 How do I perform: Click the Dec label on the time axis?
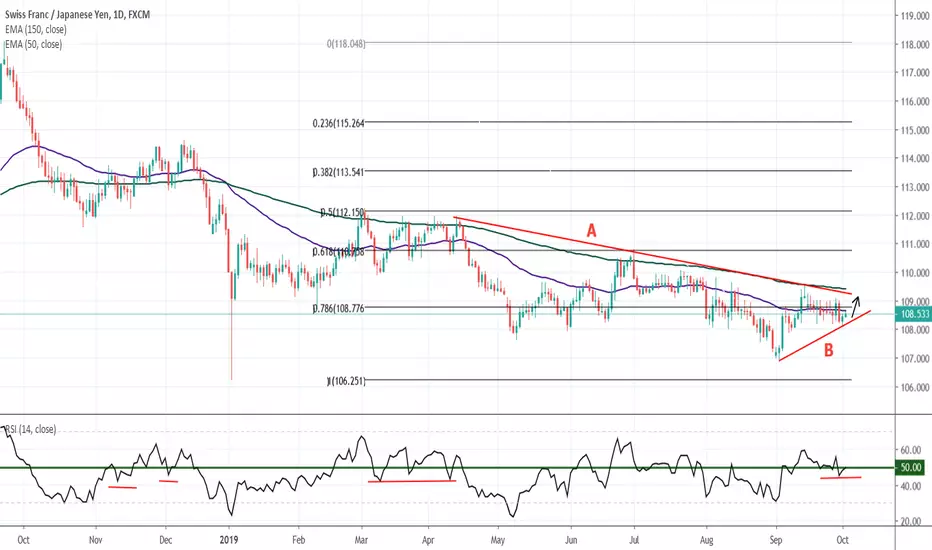tap(166, 540)
